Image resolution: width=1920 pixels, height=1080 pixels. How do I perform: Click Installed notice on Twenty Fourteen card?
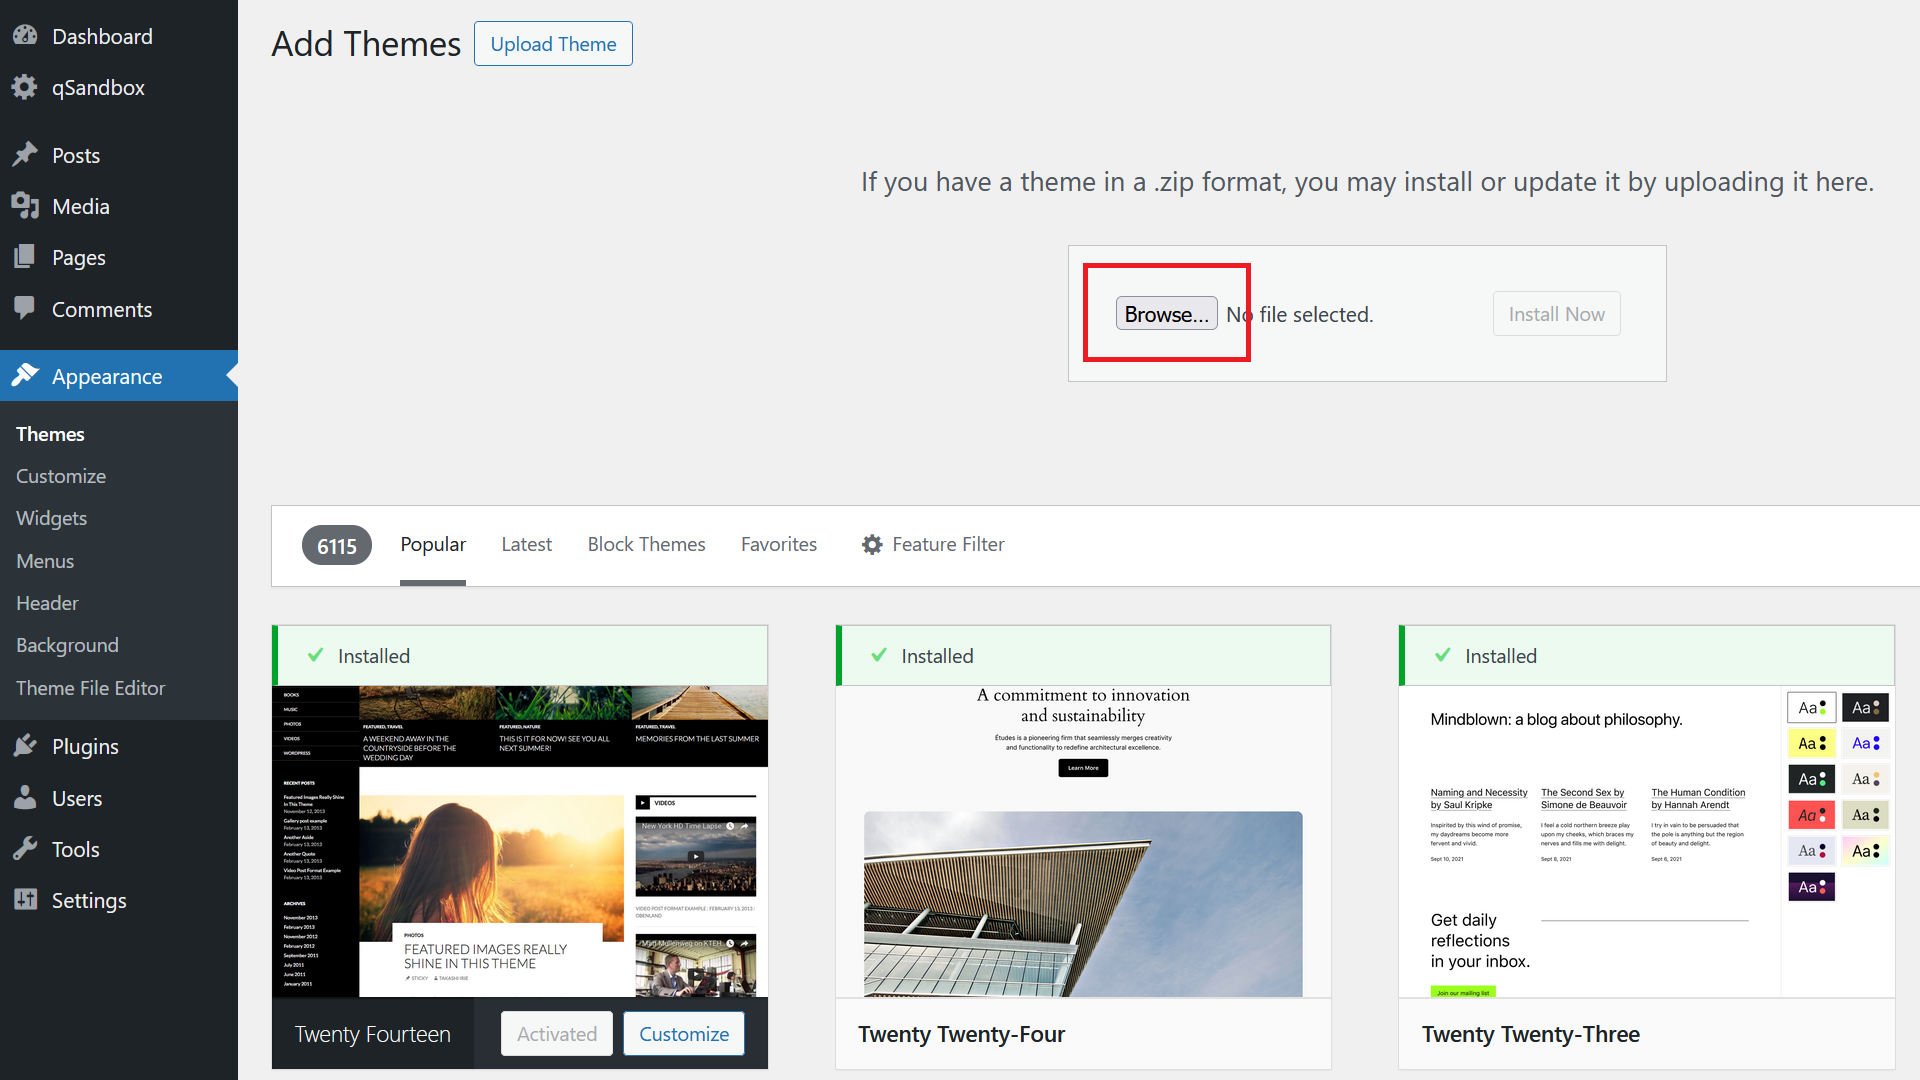520,656
